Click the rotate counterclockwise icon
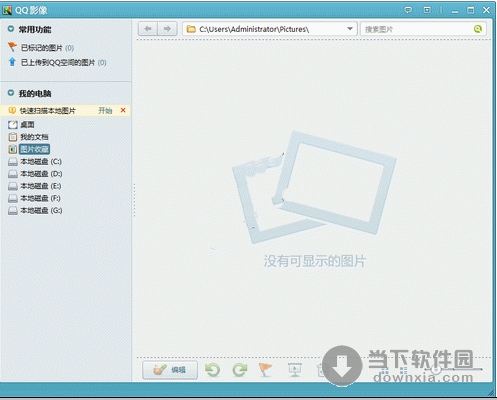 pos(213,370)
